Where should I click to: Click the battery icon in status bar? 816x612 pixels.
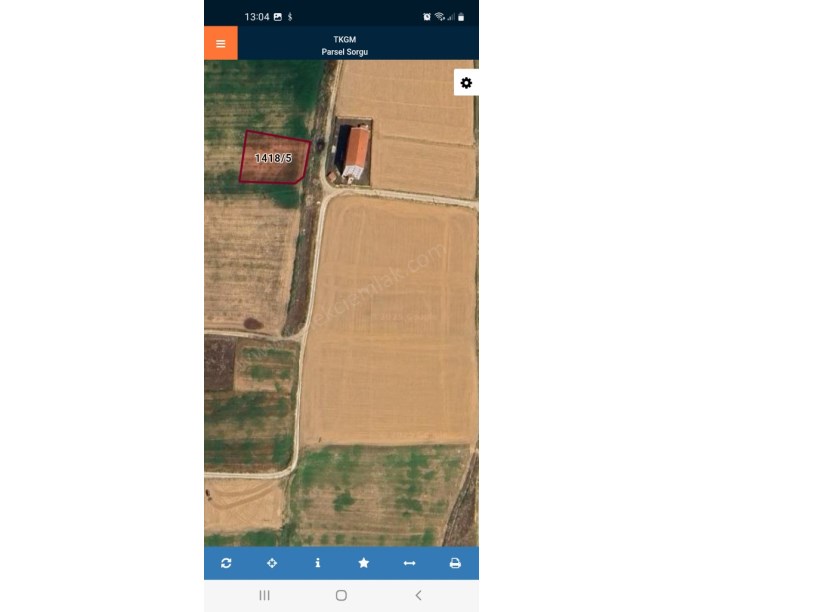(x=461, y=17)
